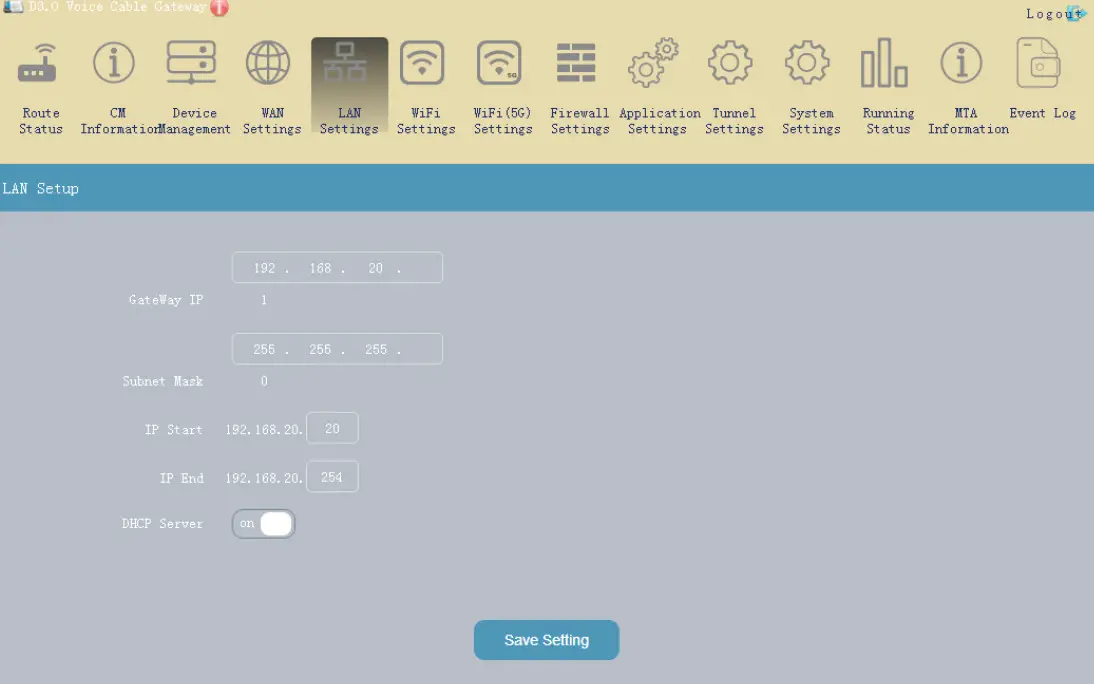Click the 'D3.0 Voice Cable Gateway' title text
Screen dimensions: 1094x684
[x=117, y=6]
